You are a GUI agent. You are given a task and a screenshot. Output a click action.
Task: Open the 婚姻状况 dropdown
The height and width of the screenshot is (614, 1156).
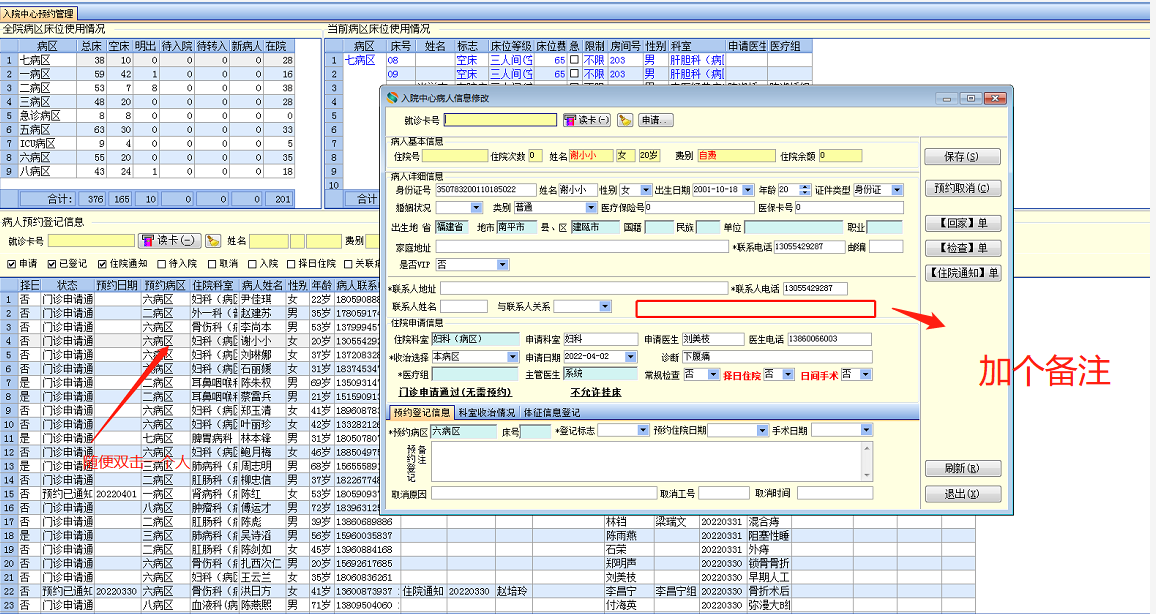(474, 208)
